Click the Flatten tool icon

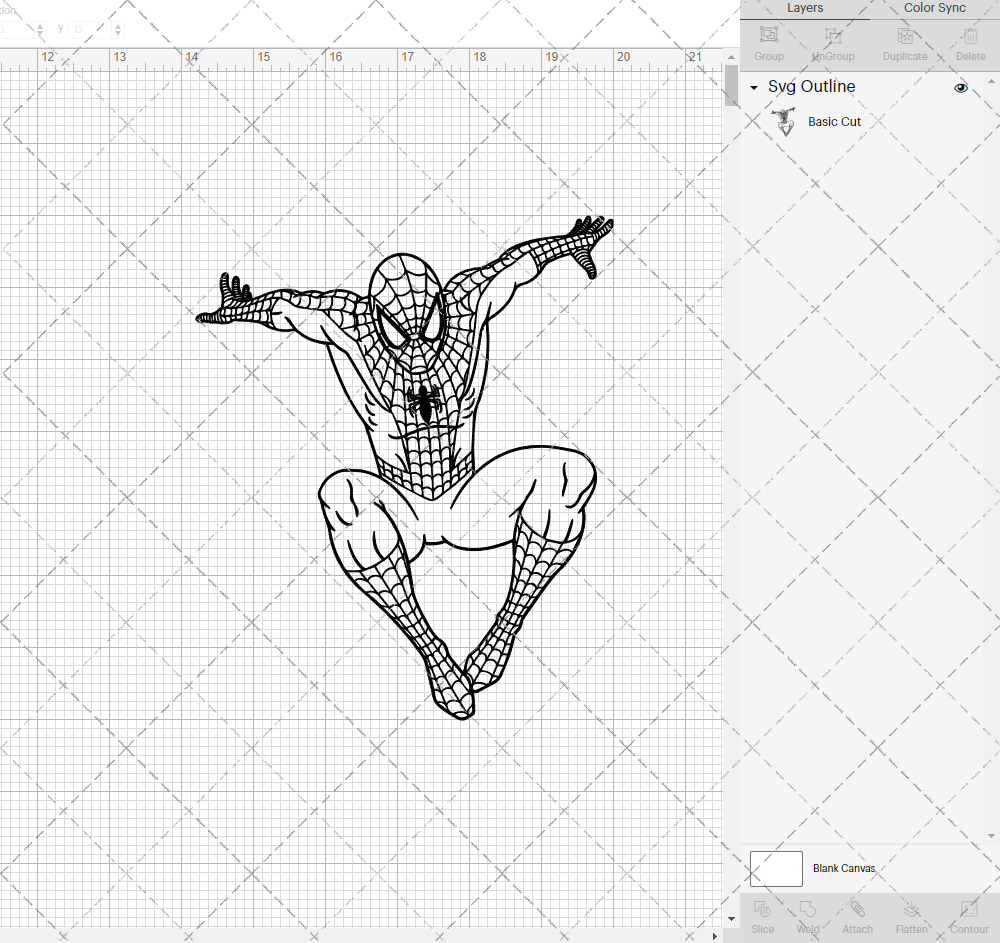[x=911, y=909]
